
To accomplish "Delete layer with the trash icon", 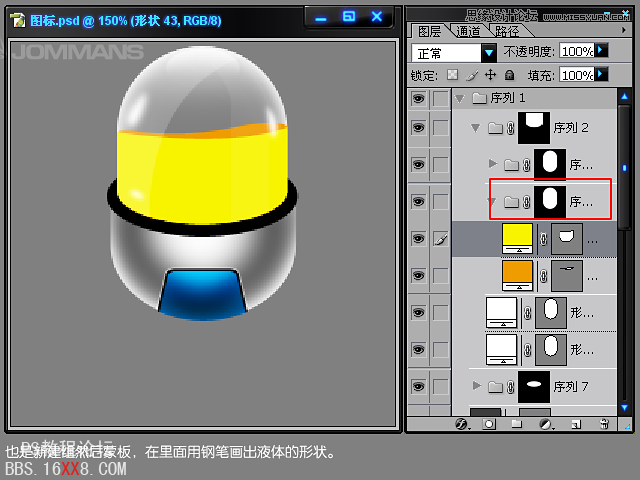I will [x=603, y=424].
